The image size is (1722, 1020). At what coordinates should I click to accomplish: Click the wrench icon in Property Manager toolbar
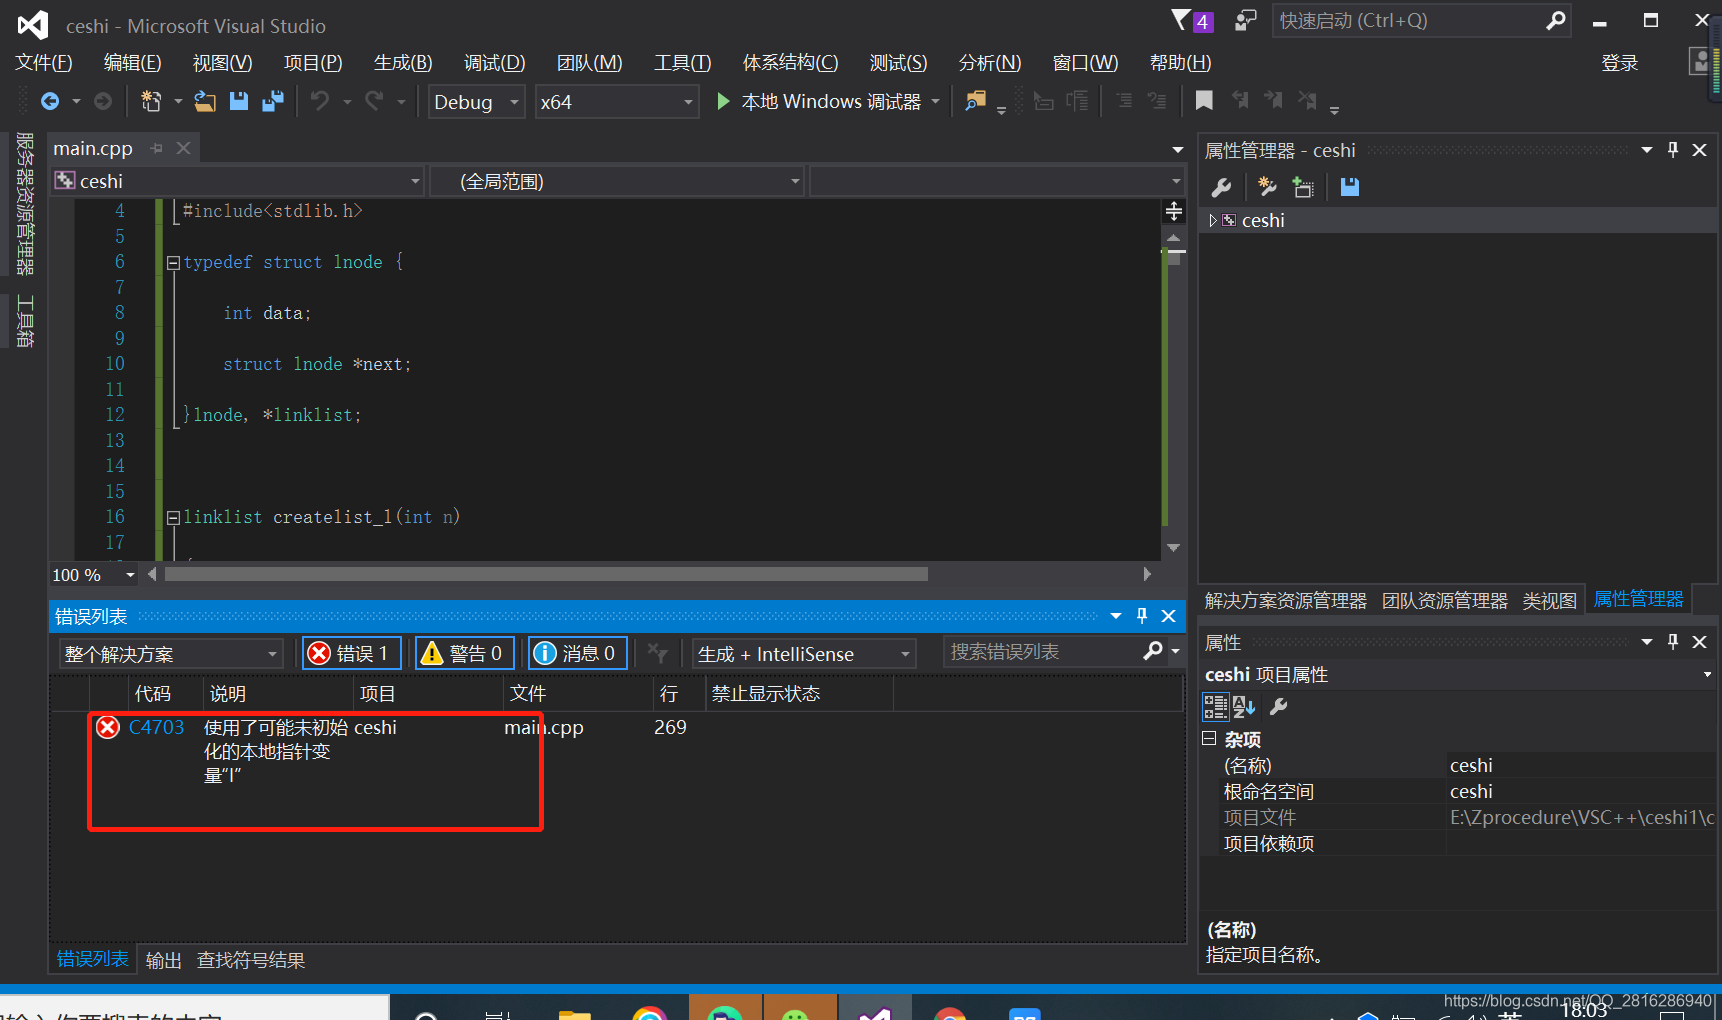coord(1221,187)
